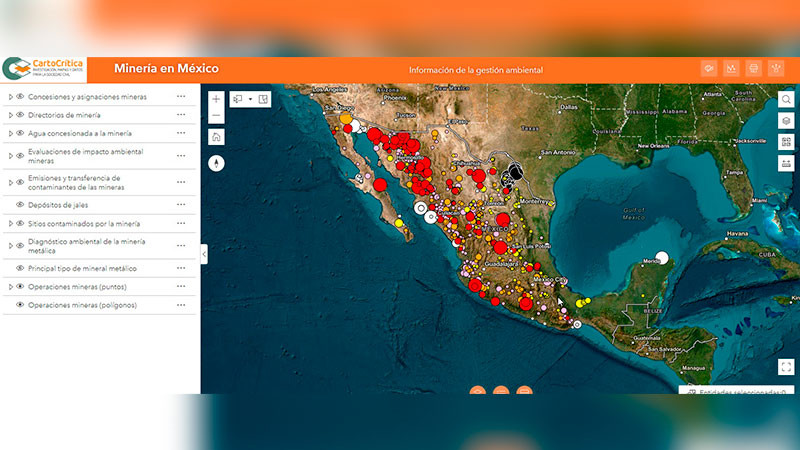Toggle visibility of Operaciones mineras (puntos)

20,286
